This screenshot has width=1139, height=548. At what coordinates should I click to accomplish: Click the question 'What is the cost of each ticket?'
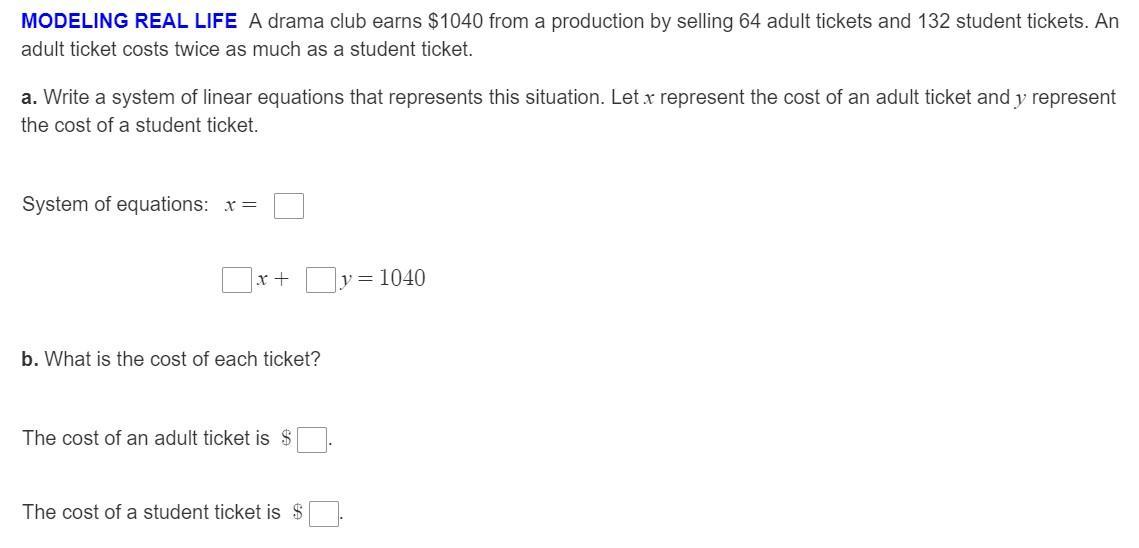coord(183,360)
